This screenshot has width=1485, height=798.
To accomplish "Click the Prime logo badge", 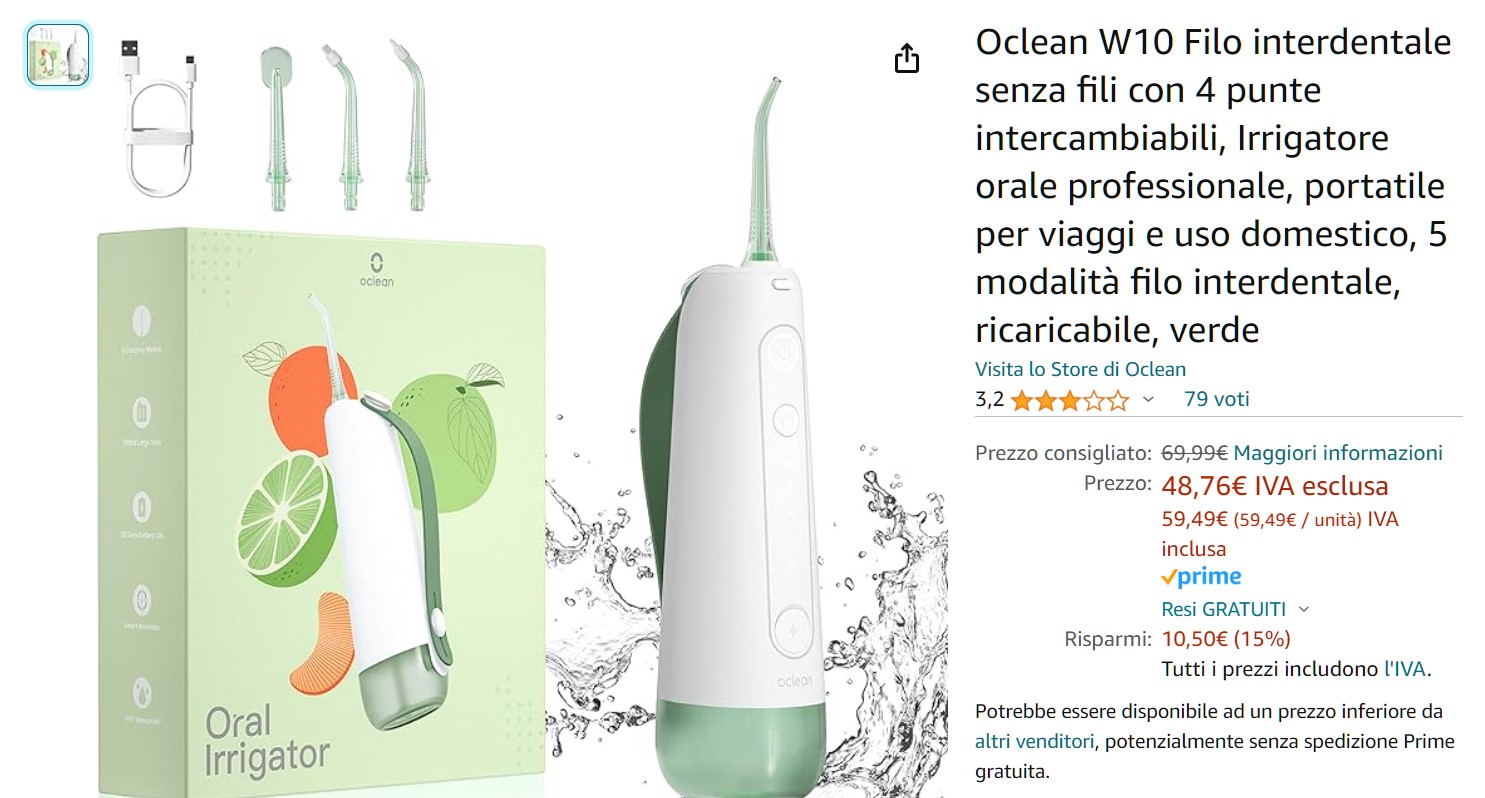I will pyautogui.click(x=1204, y=576).
